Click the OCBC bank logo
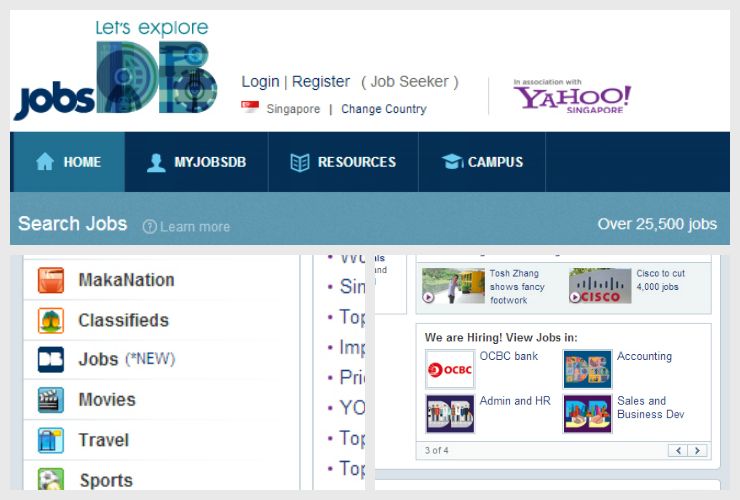 click(x=450, y=369)
